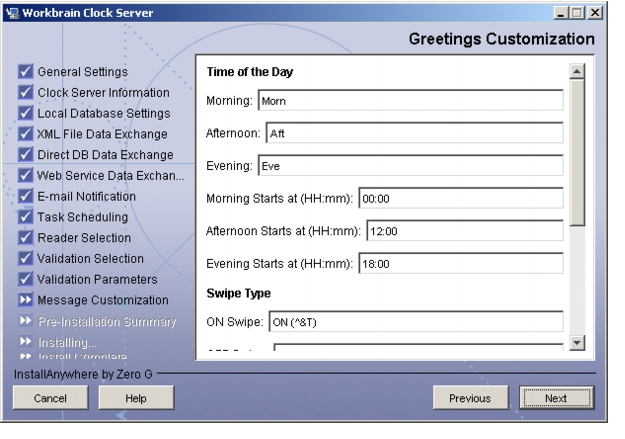Viewport: 625px width, 439px height.
Task: Click the Reader Selection checkmark icon
Action: pos(26,237)
